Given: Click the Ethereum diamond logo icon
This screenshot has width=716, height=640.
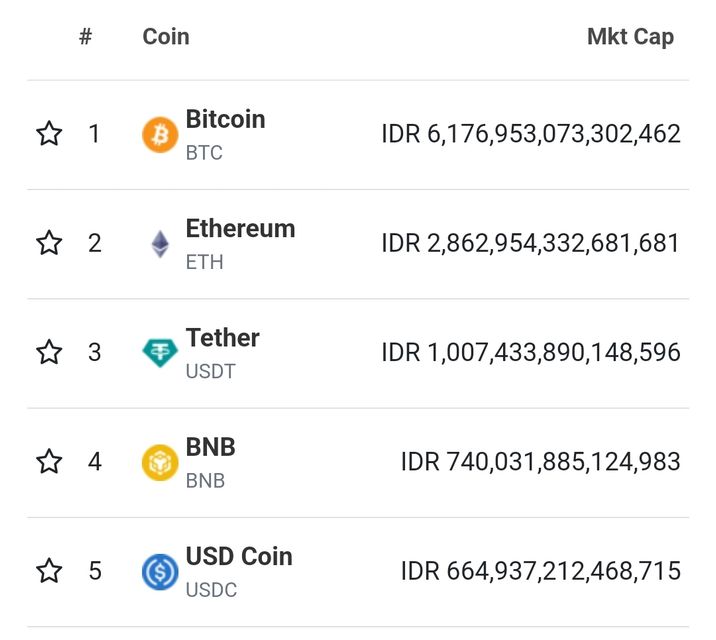Looking at the screenshot, I should tap(160, 243).
